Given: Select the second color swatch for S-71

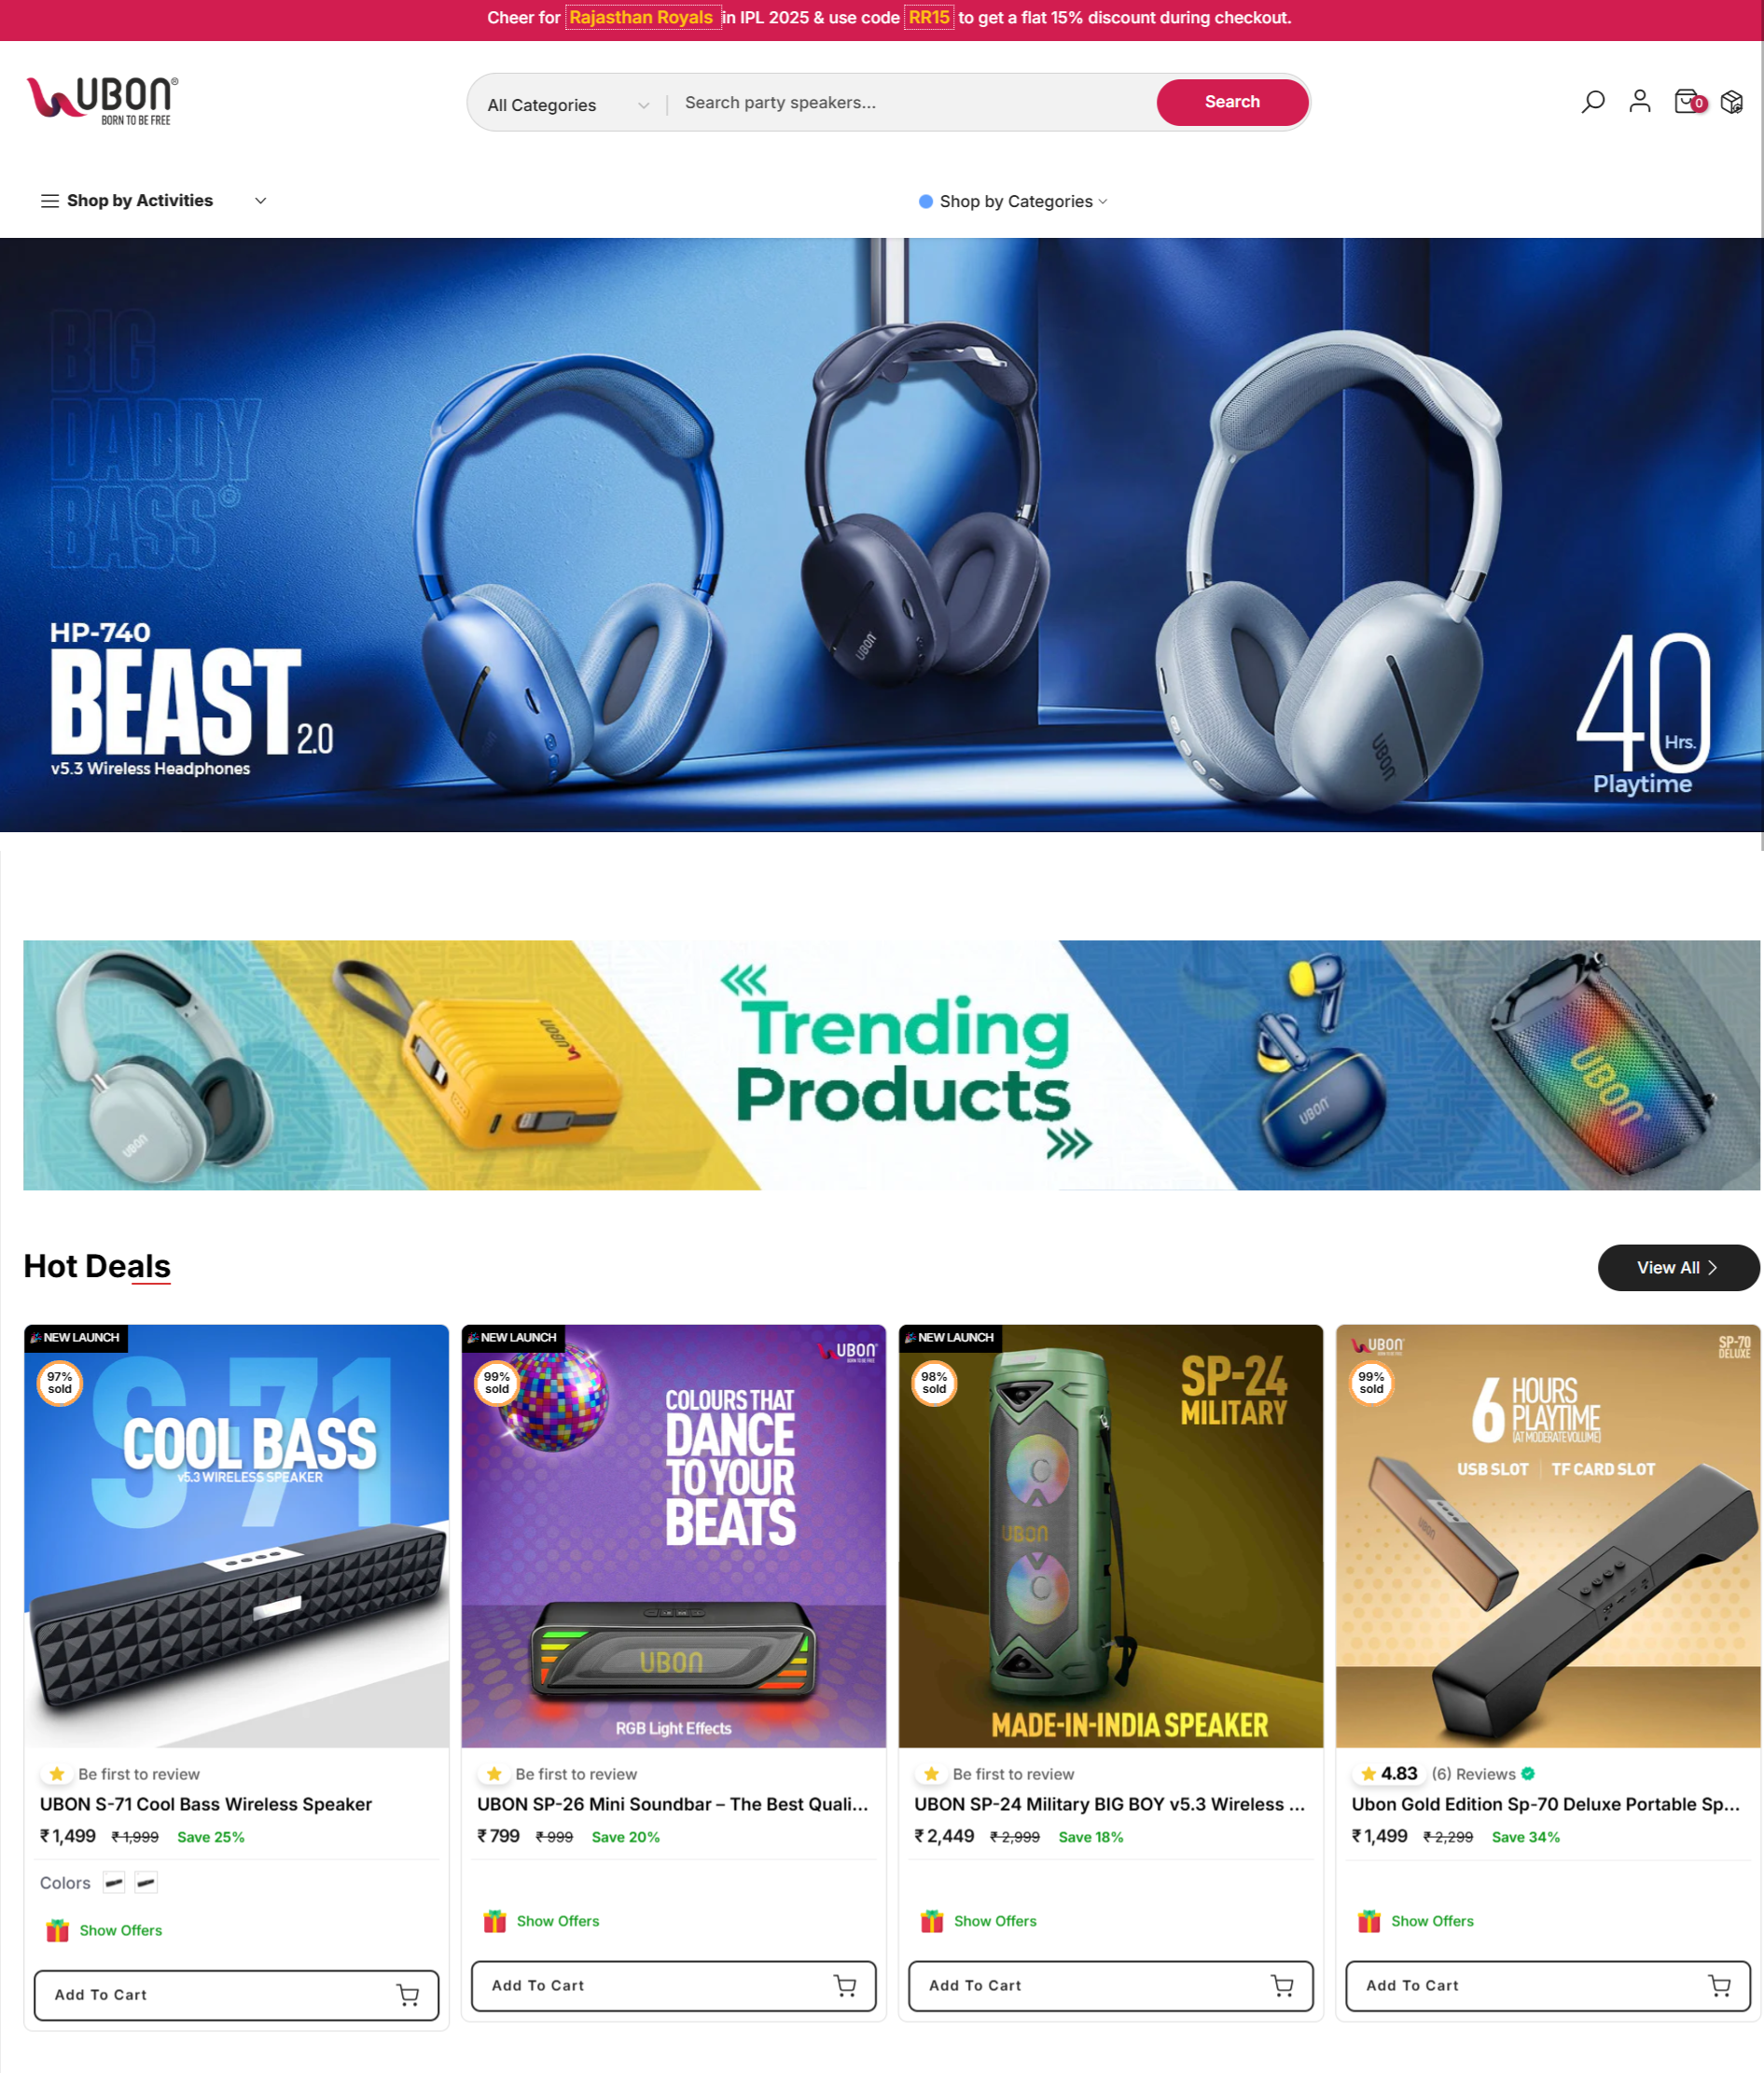Looking at the screenshot, I should tap(146, 1883).
